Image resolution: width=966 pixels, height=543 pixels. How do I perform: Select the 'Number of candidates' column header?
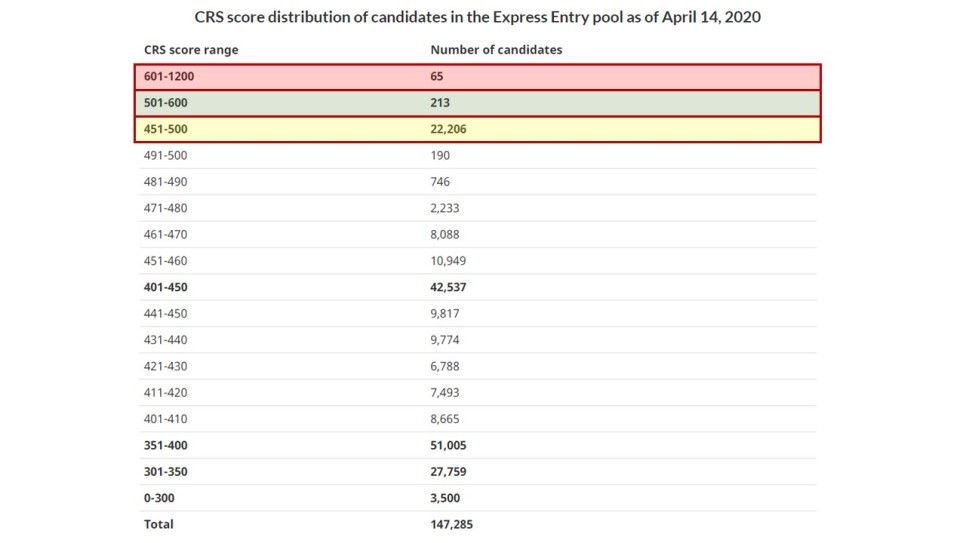pos(496,50)
